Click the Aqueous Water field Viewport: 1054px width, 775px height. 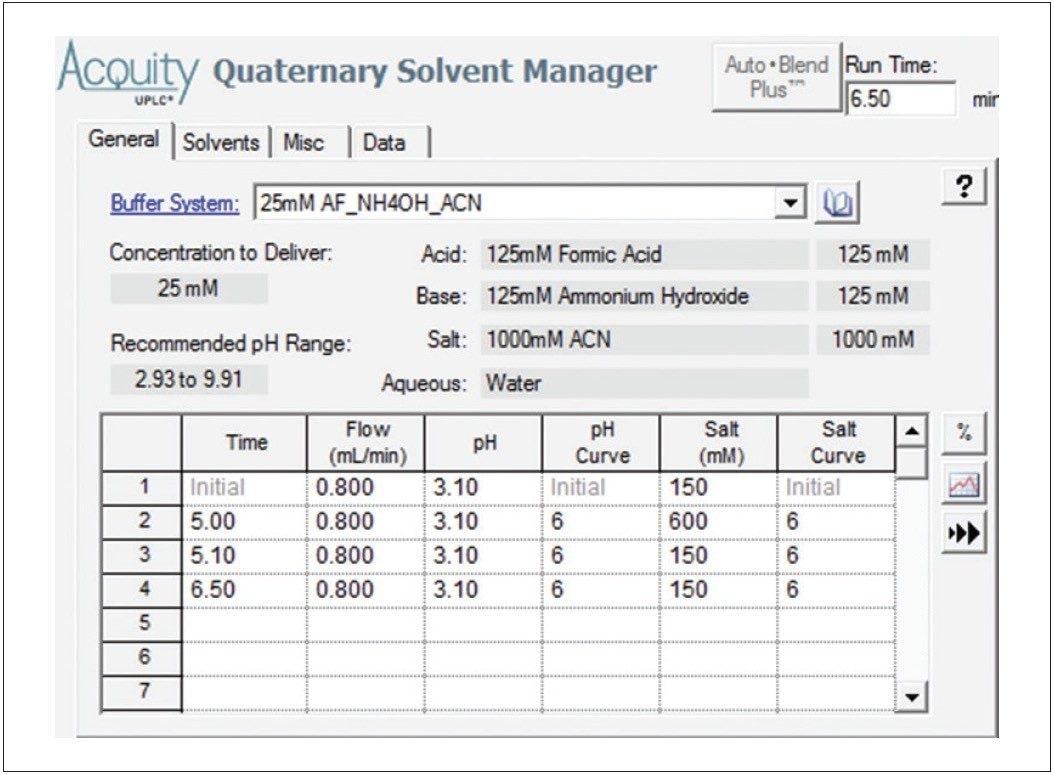click(644, 384)
